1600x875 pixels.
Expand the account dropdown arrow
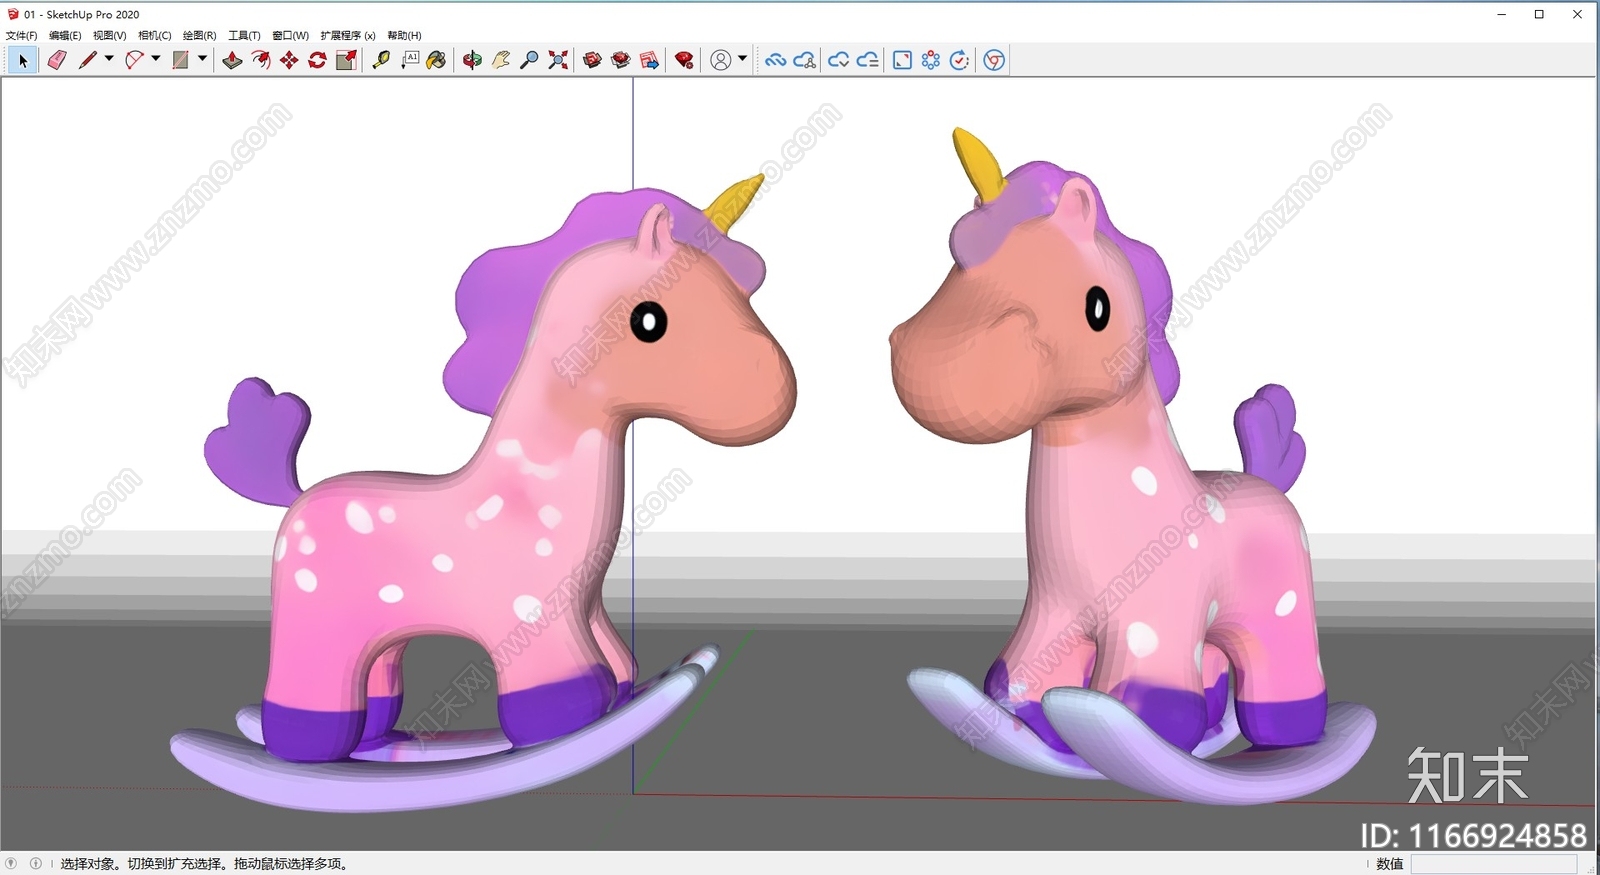[x=742, y=59]
